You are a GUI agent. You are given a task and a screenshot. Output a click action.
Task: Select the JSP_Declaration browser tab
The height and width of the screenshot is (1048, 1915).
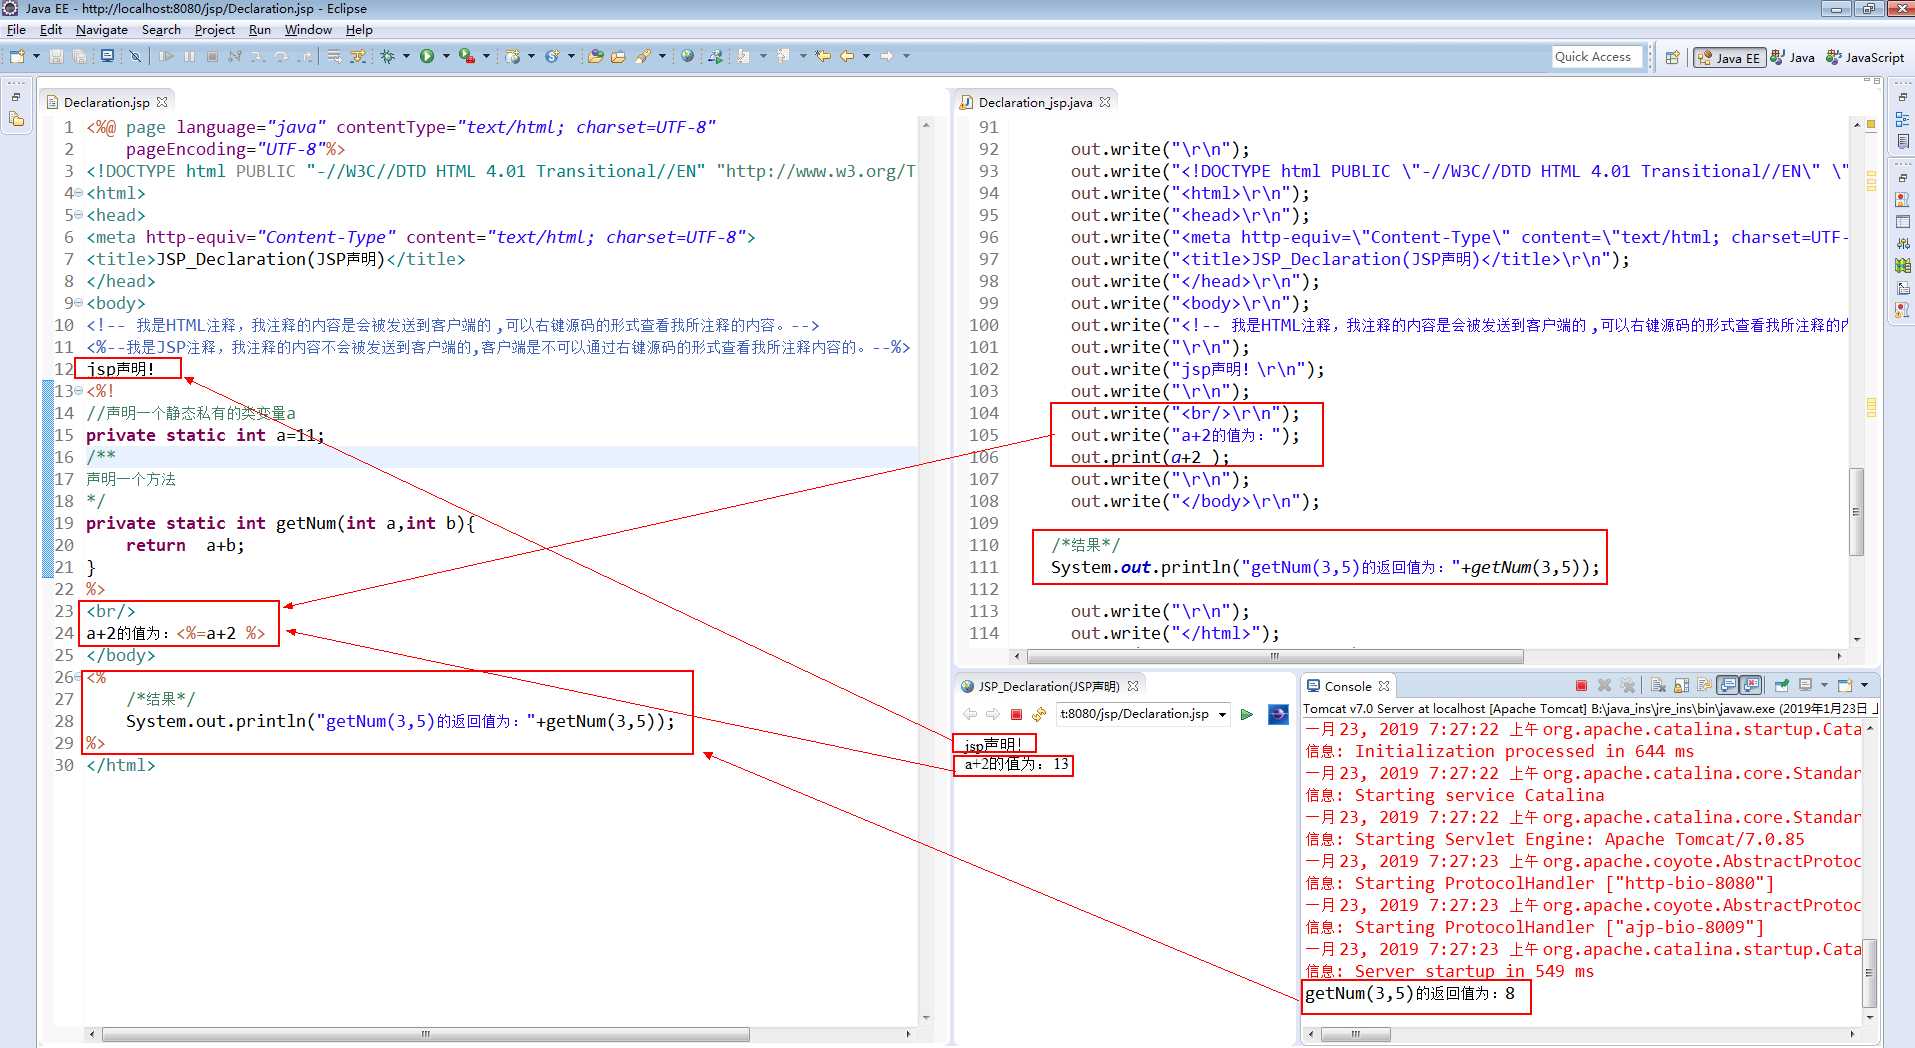pyautogui.click(x=1048, y=686)
